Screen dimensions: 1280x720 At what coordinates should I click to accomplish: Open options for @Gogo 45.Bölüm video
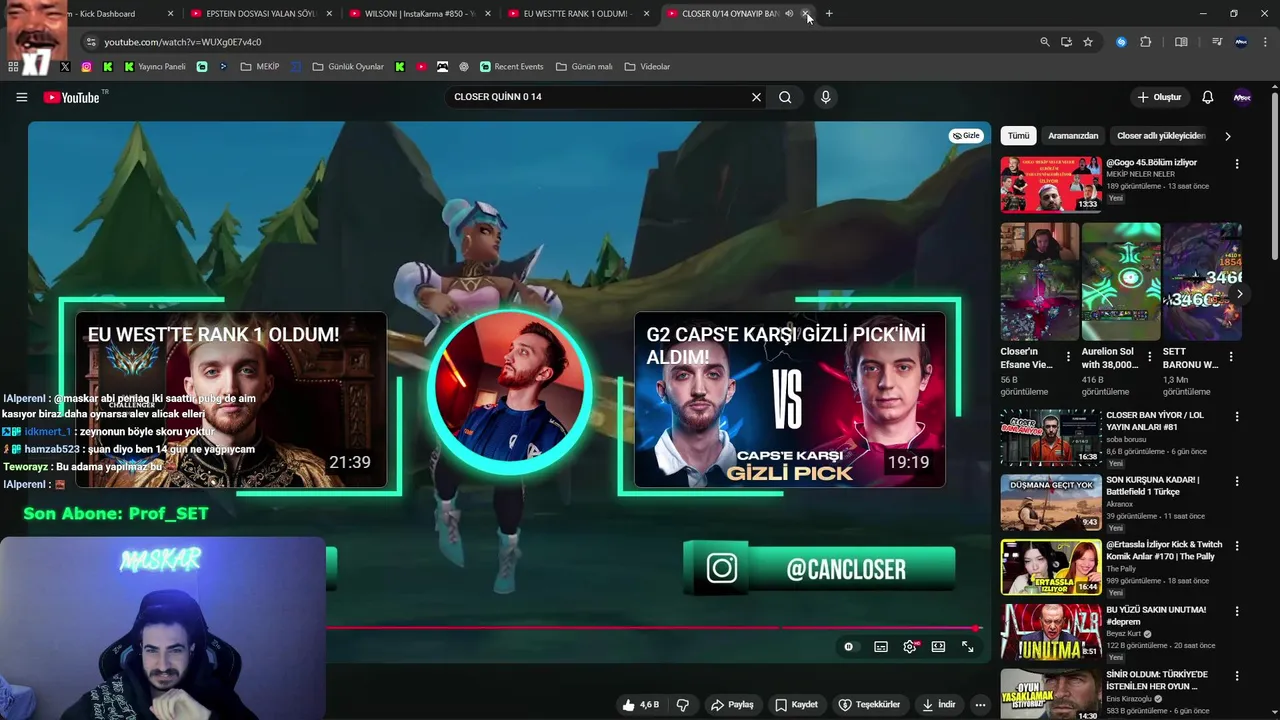(1237, 164)
